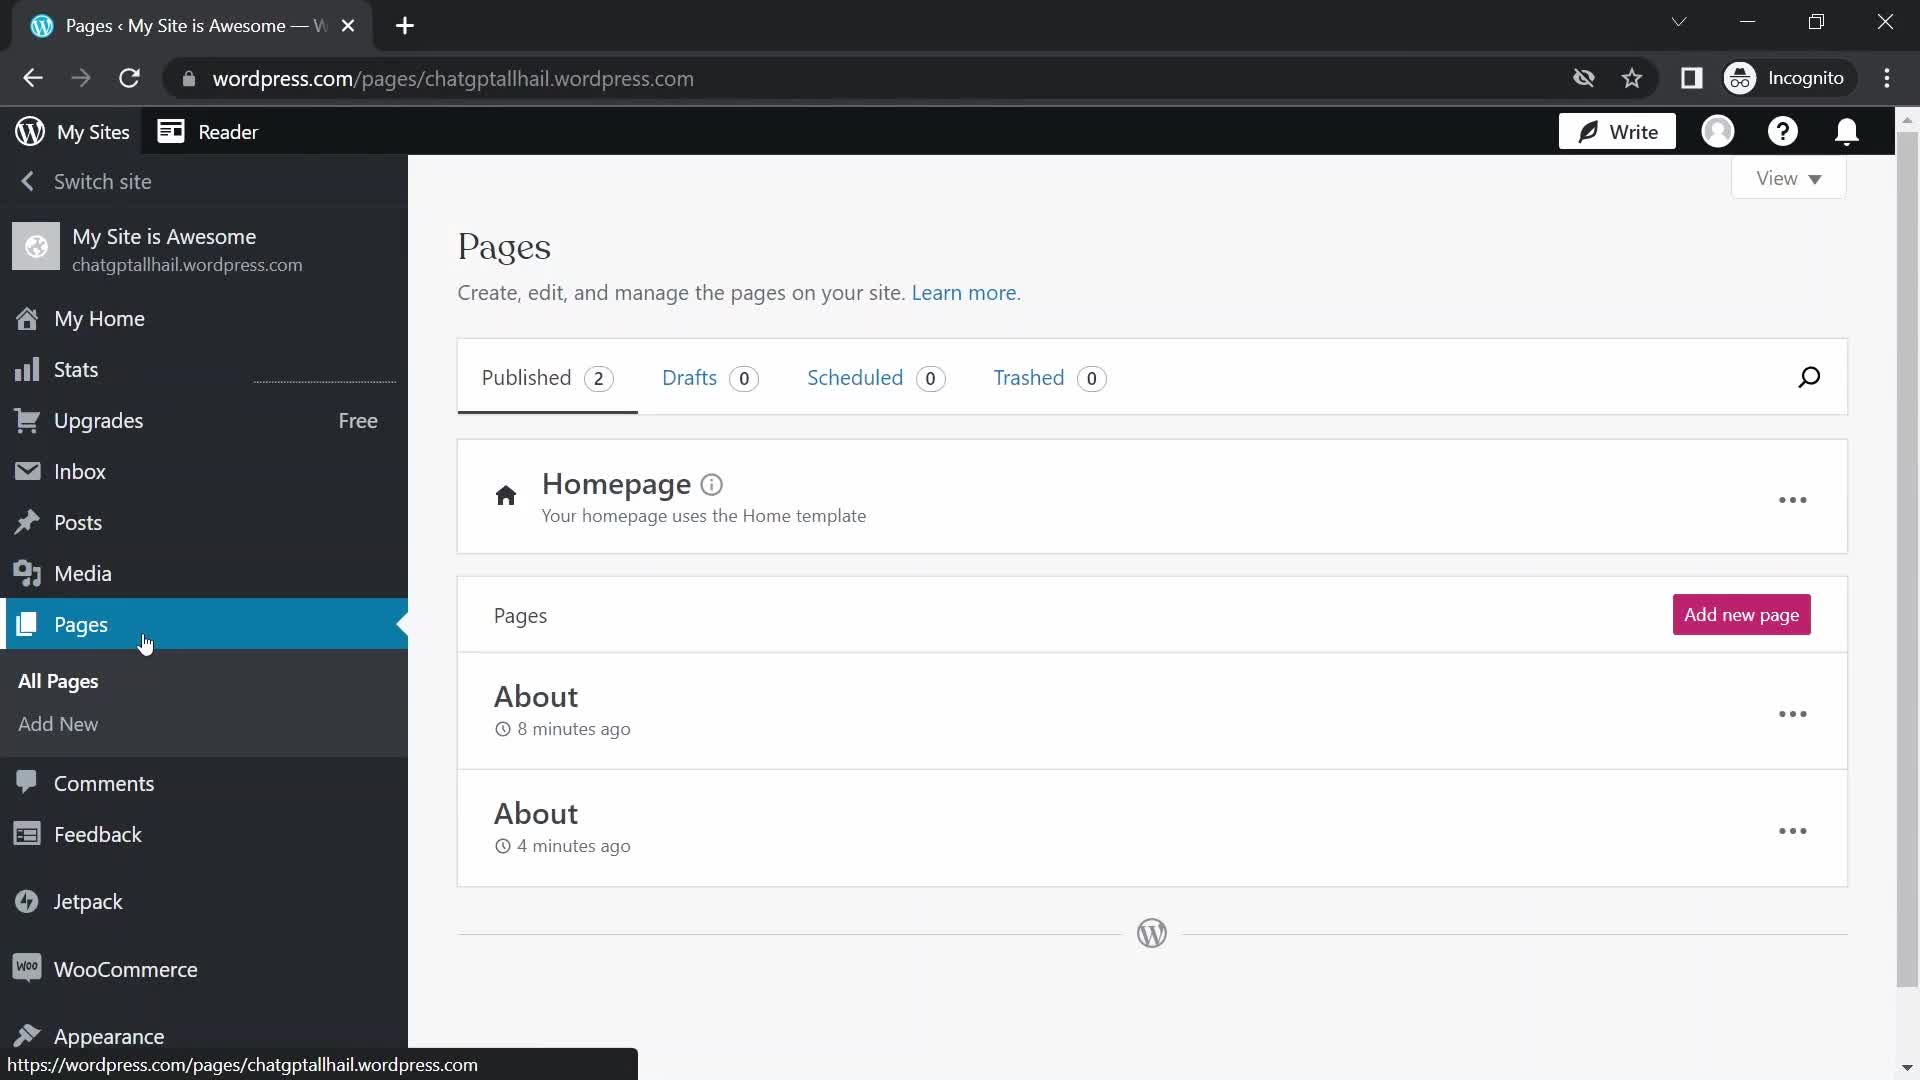
Task: Select Stats in the sidebar
Action: (75, 368)
